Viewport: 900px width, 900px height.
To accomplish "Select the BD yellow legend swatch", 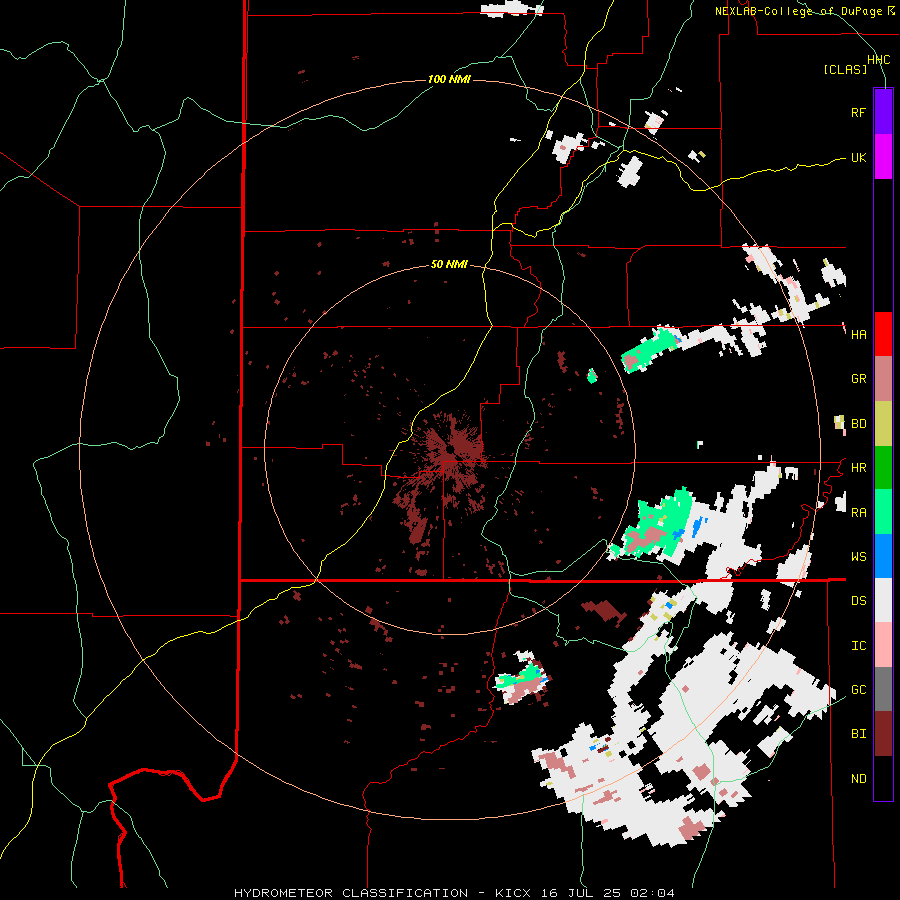I will (x=883, y=424).
